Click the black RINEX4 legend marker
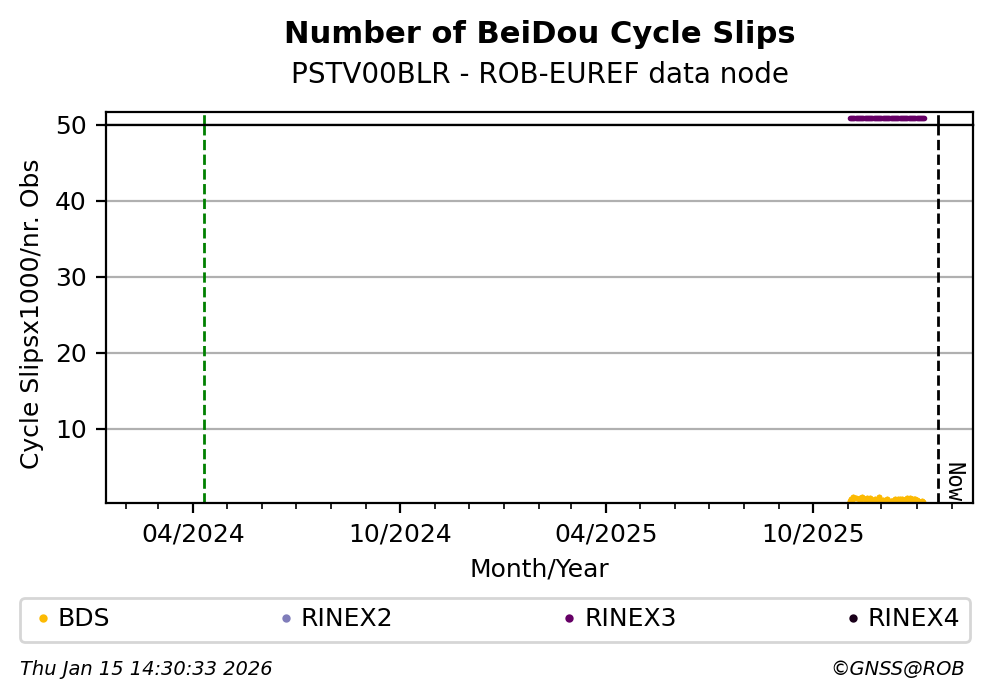 (853, 619)
